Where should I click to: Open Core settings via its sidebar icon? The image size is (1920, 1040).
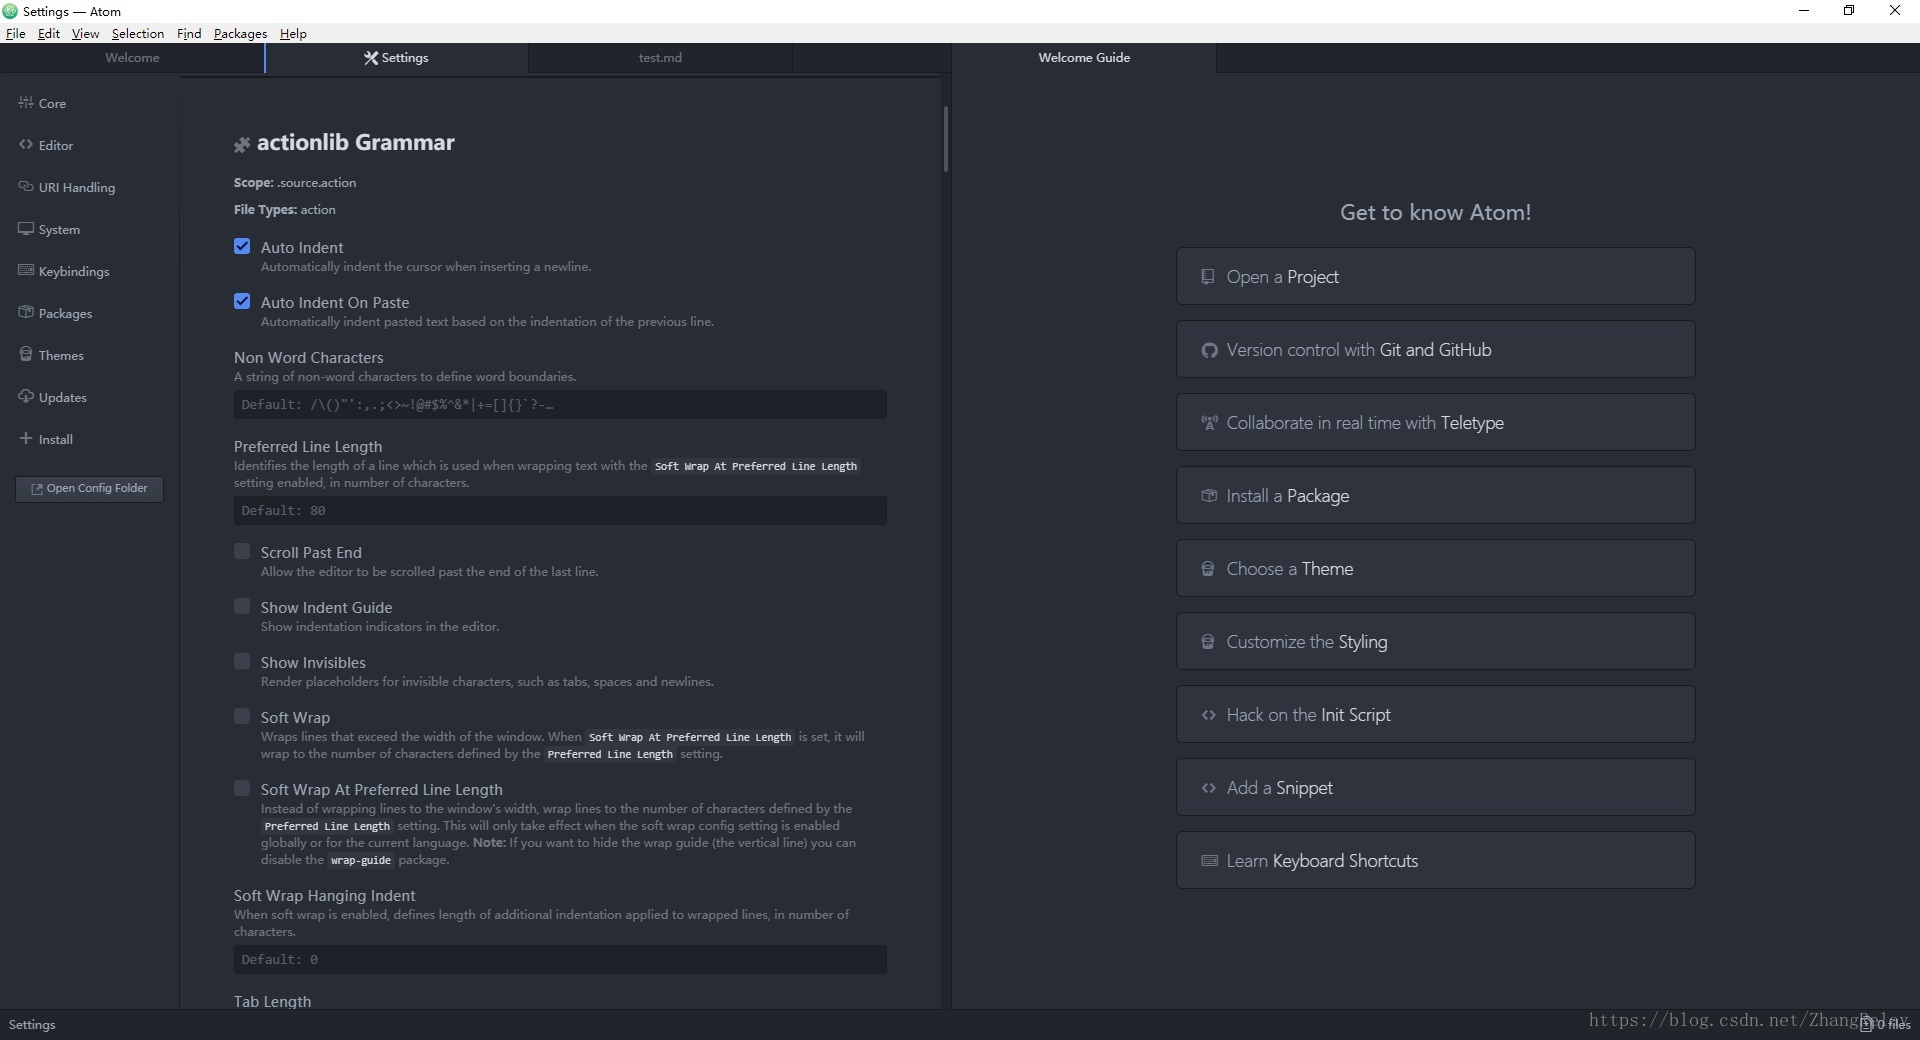point(26,102)
